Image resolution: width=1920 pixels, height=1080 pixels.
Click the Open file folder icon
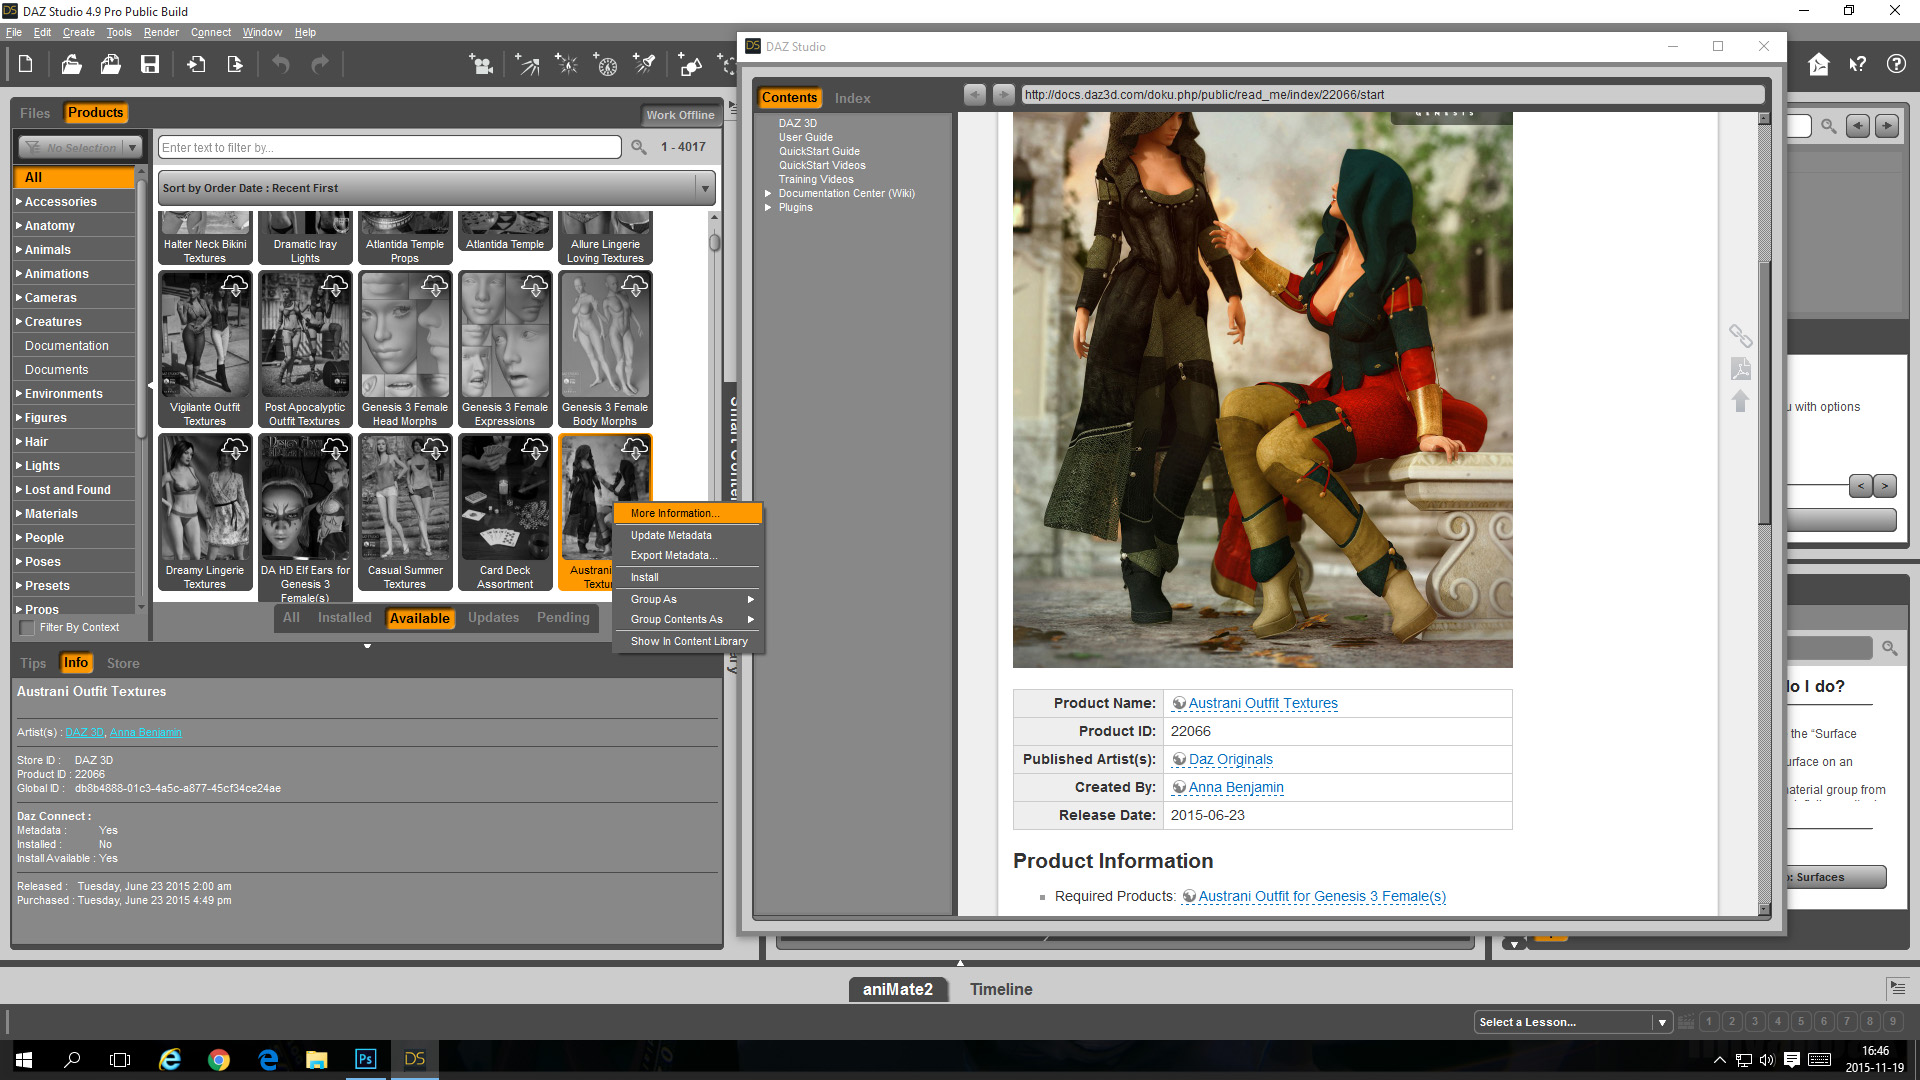coord(71,65)
